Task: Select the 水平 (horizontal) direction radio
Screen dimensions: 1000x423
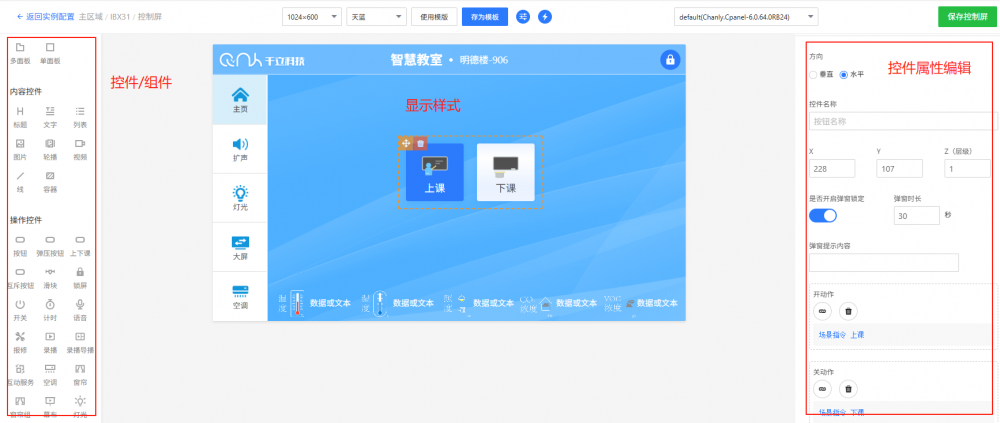Action: (x=844, y=75)
